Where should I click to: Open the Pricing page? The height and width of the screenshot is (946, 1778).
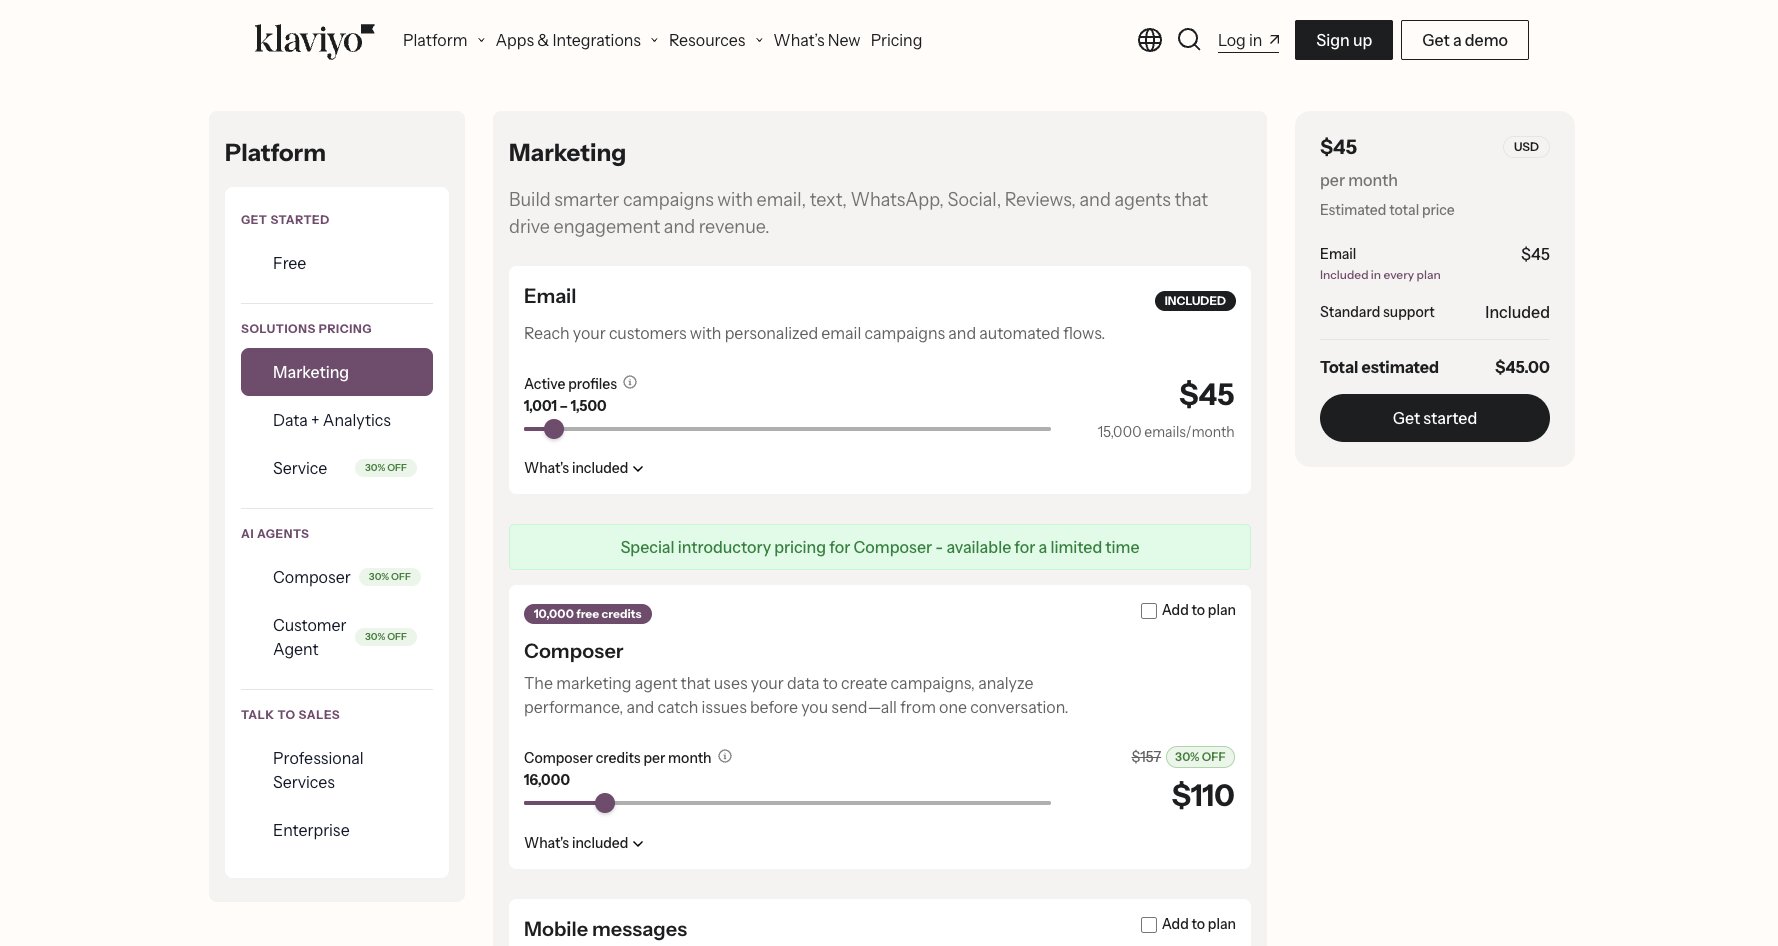(896, 40)
